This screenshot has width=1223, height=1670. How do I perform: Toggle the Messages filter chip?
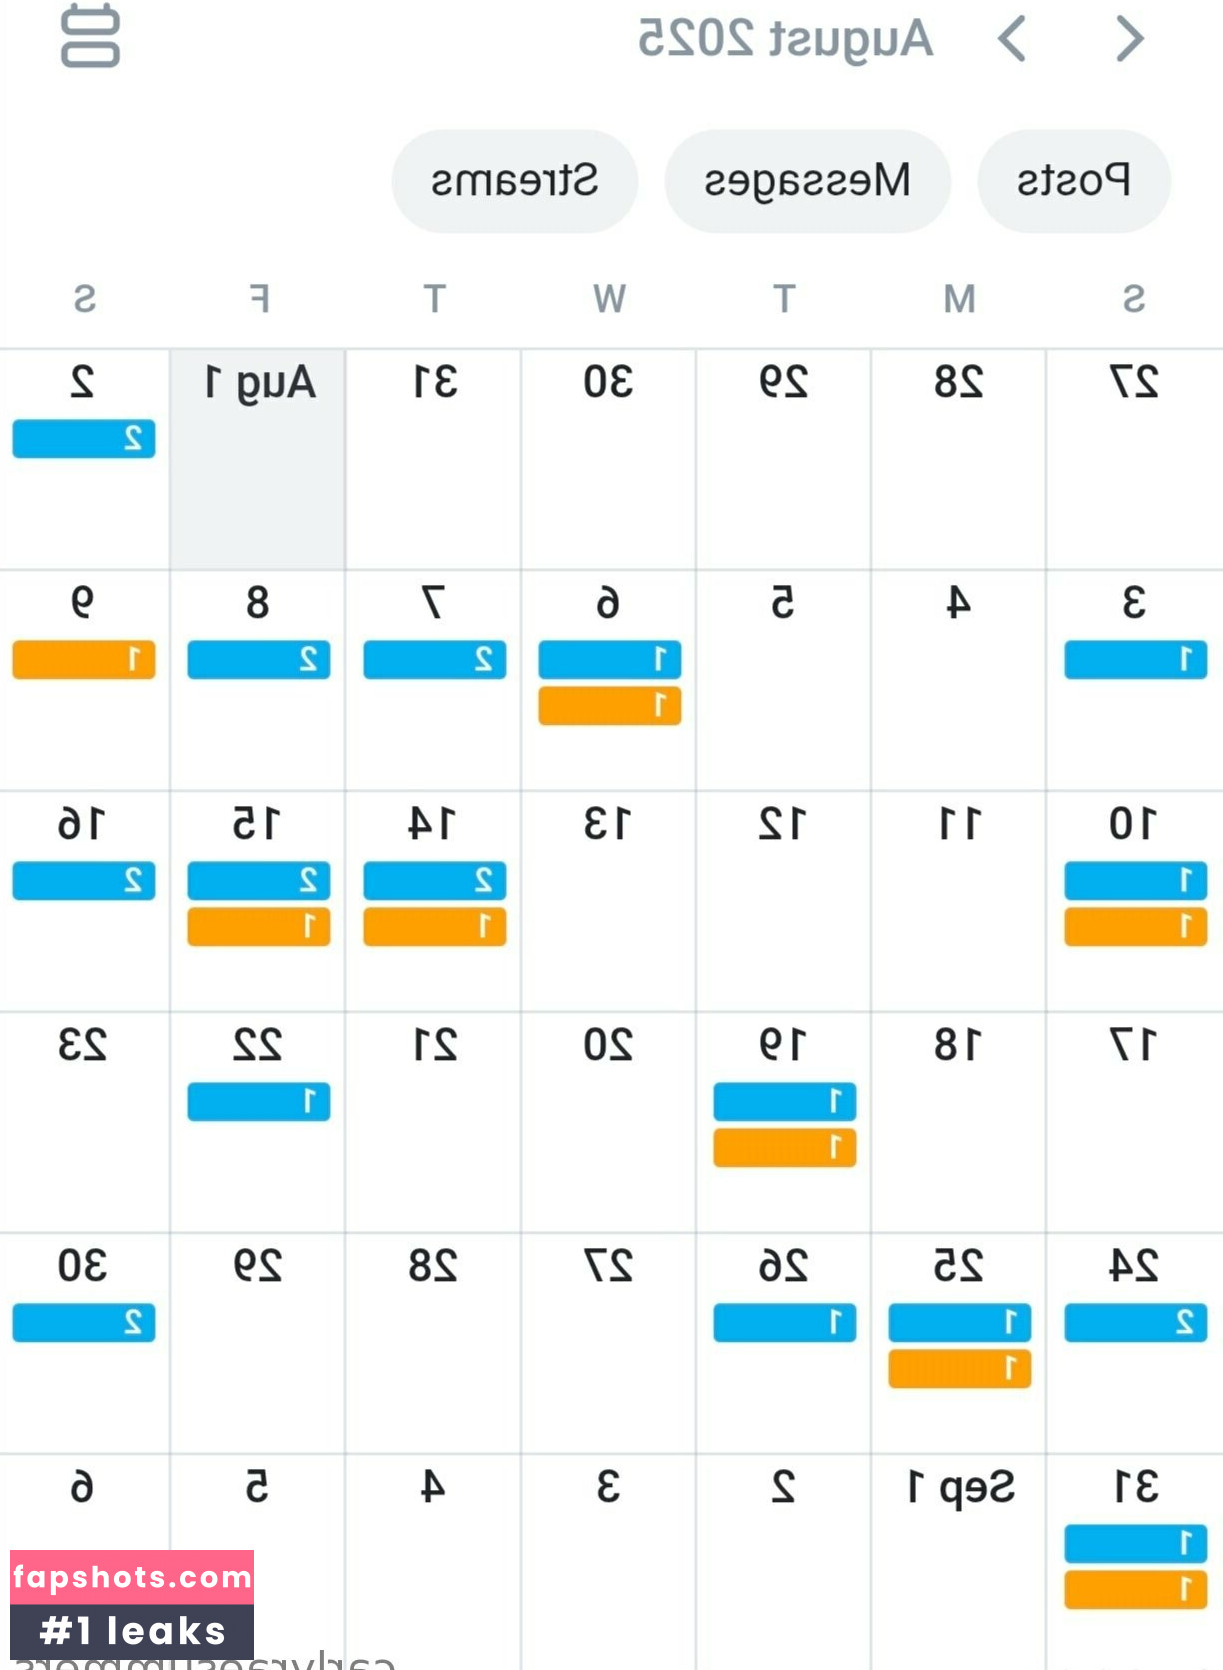pos(807,181)
